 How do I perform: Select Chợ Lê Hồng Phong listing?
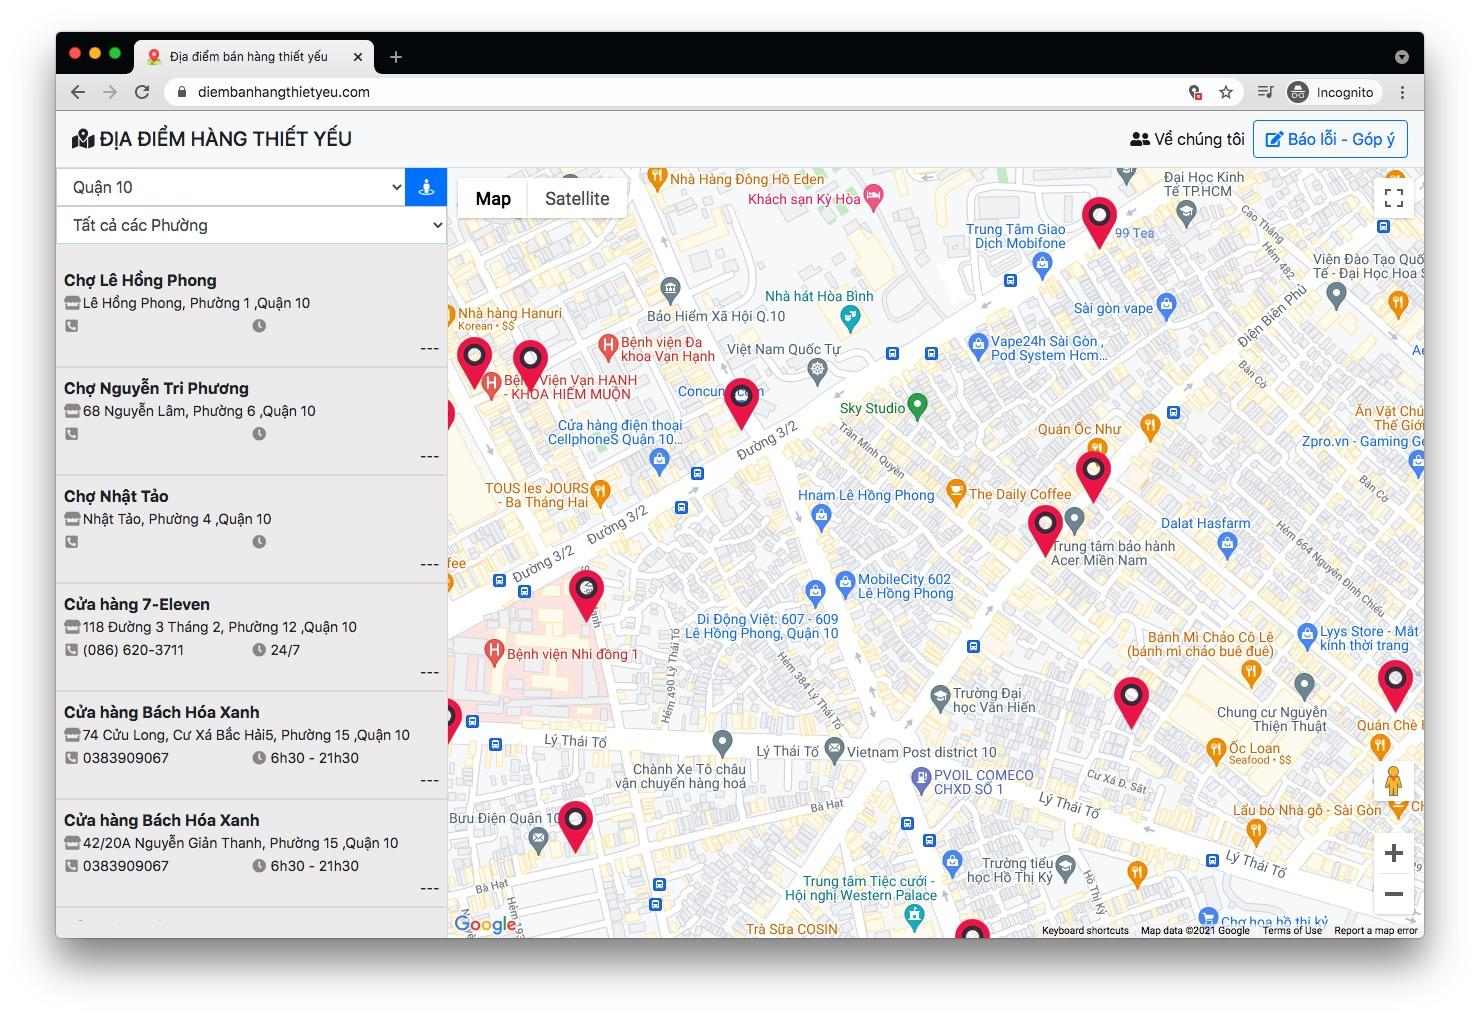coord(251,313)
